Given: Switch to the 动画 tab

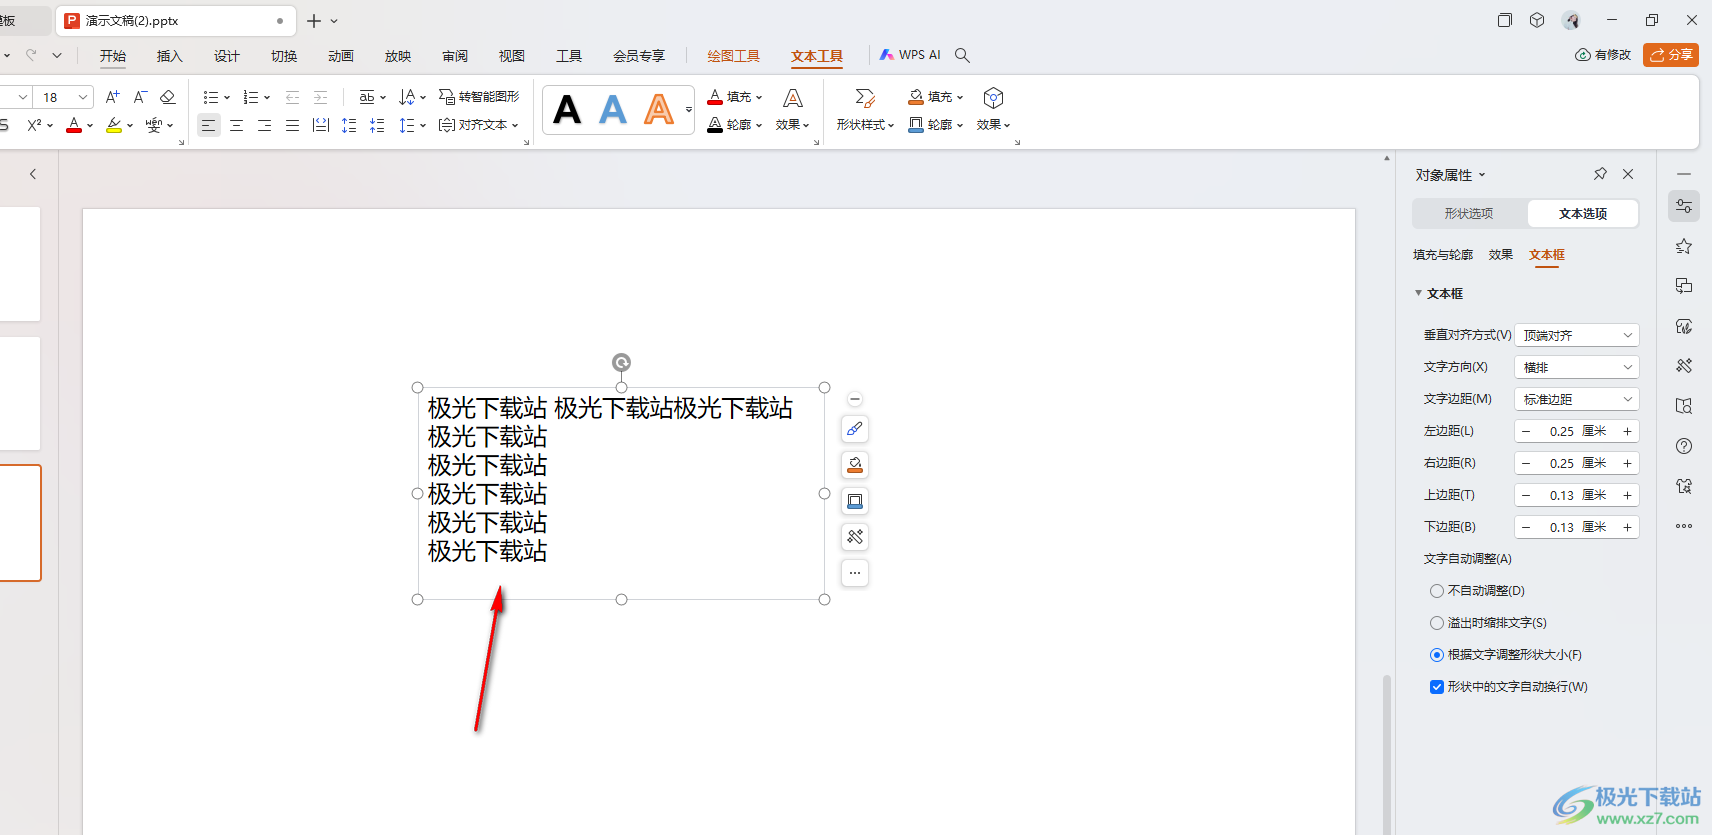Looking at the screenshot, I should (341, 56).
